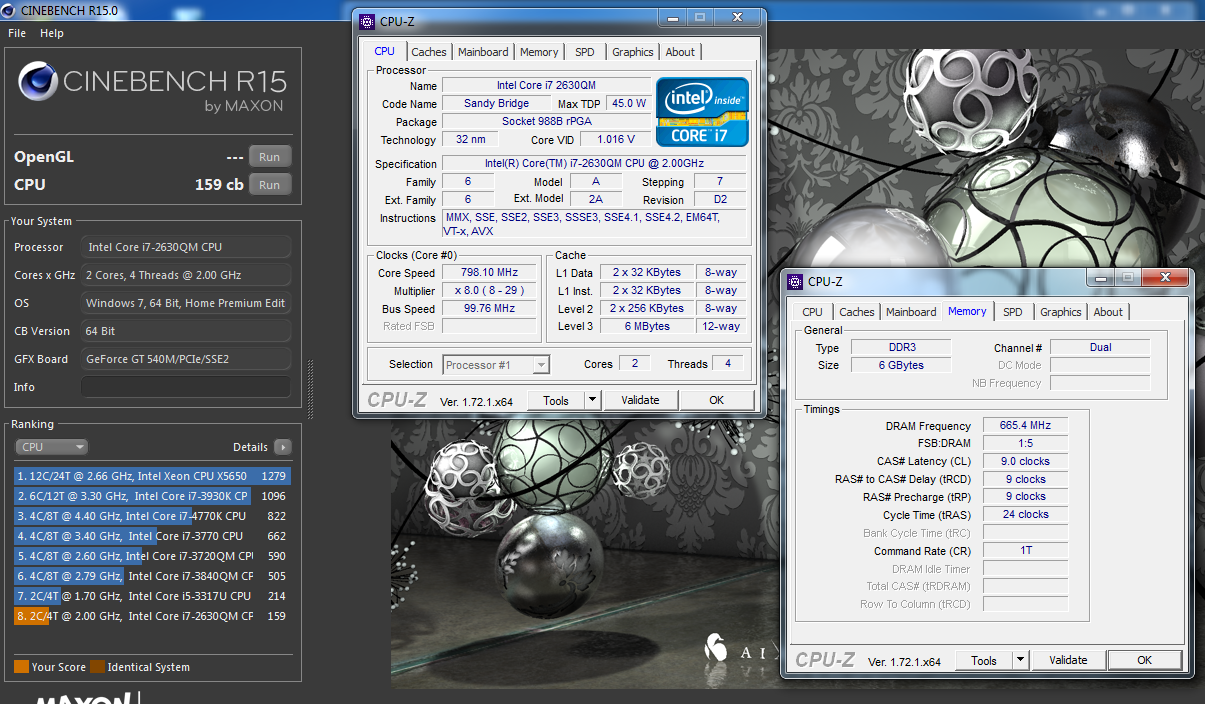Click the brown Identical System legend swatch

(x=97, y=667)
